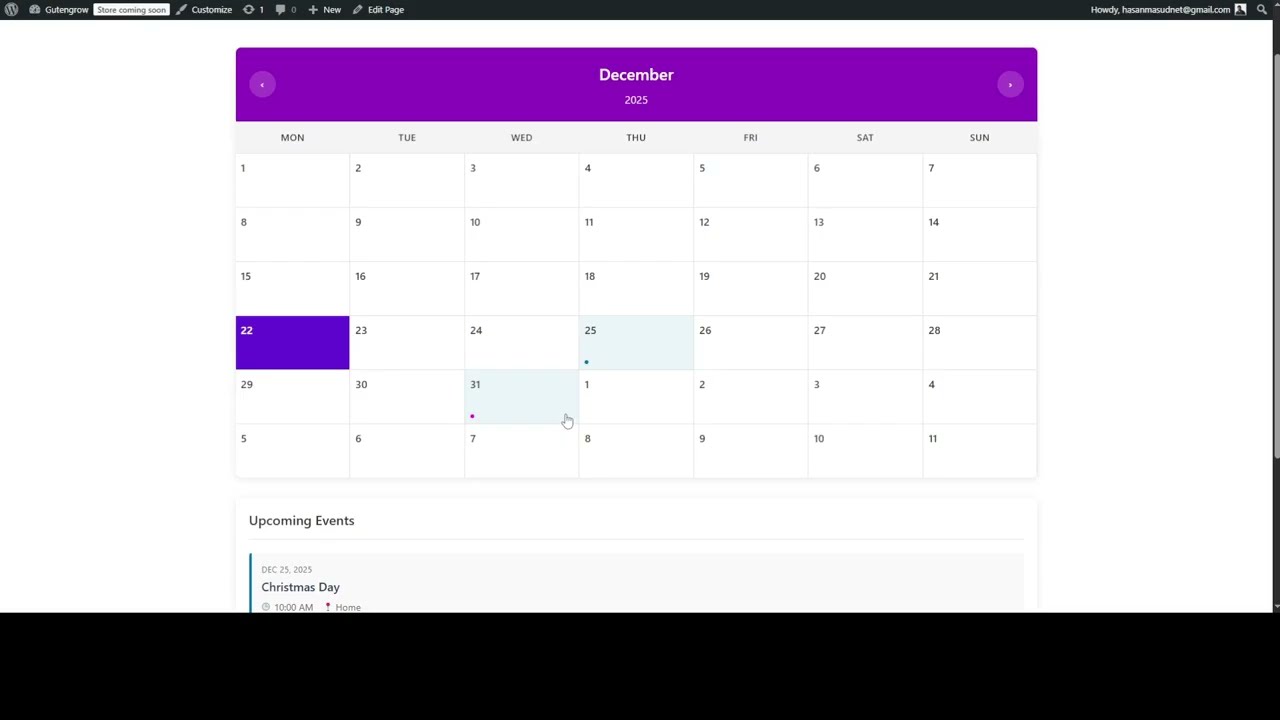Screen dimensions: 1280x720
Task: Click the MON weekday header
Action: [x=292, y=137]
